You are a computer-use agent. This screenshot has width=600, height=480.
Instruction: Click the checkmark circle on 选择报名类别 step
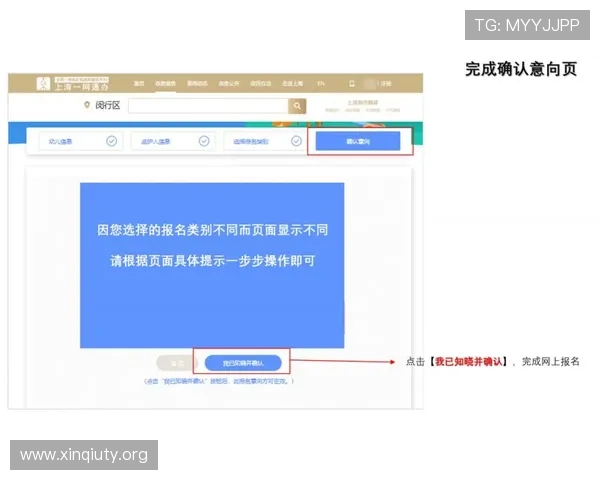click(296, 141)
